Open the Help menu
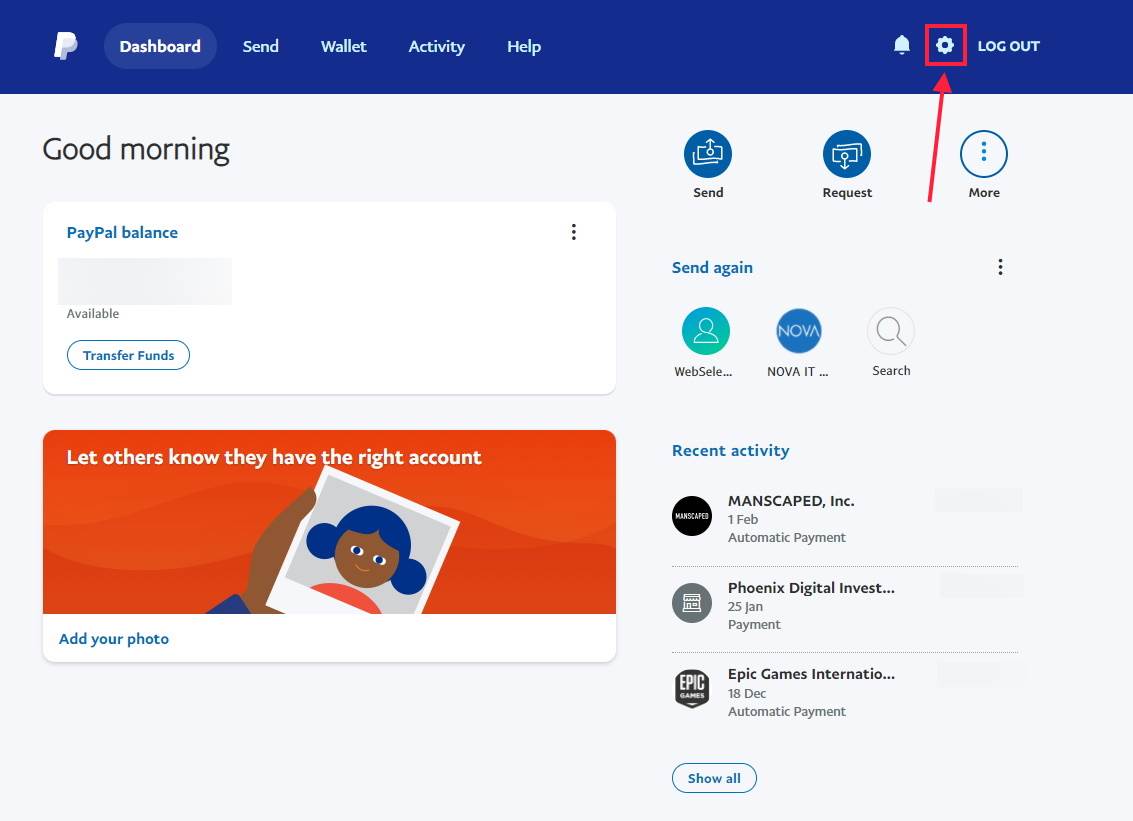1133x821 pixels. 523,46
